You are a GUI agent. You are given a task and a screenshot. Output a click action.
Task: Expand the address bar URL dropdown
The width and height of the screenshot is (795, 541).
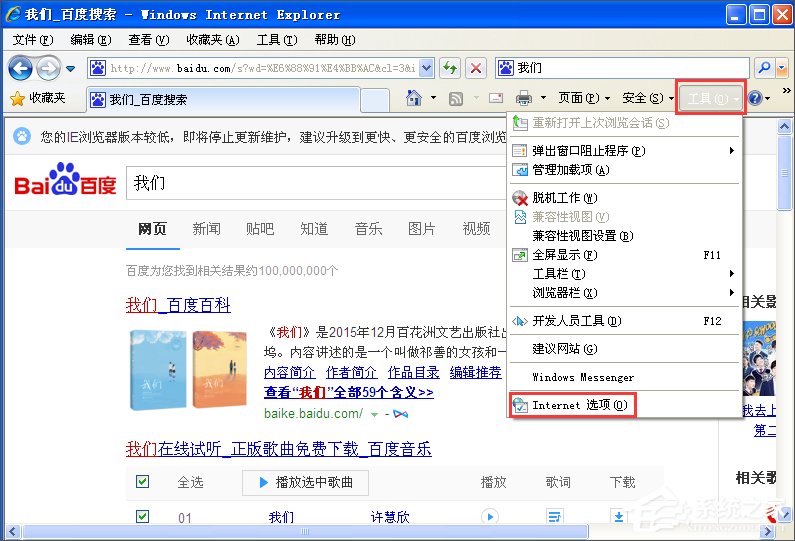[427, 68]
